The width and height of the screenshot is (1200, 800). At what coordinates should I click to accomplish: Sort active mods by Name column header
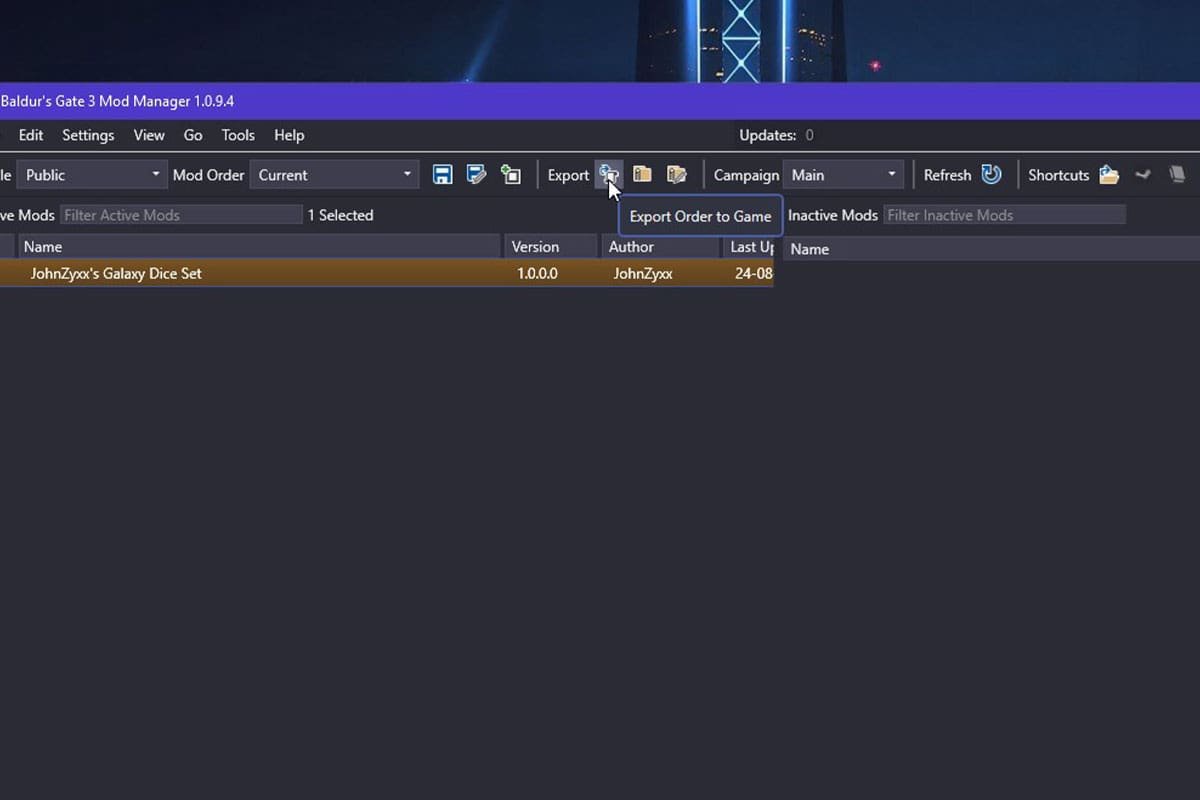259,247
